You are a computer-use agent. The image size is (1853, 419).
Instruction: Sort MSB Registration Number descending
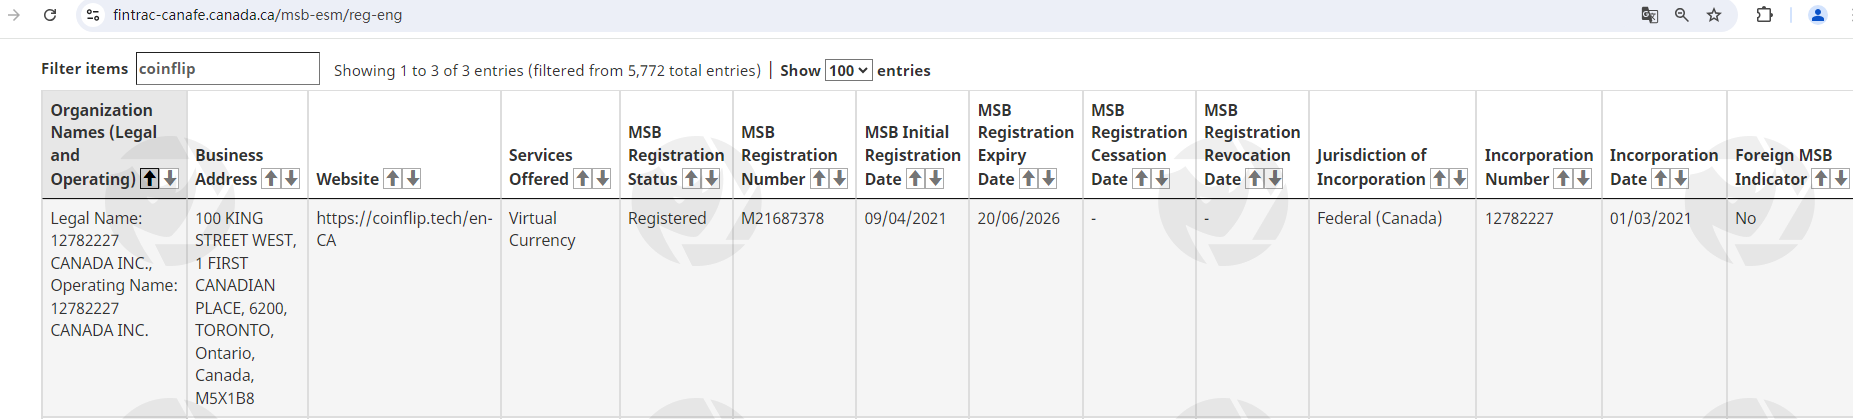click(x=840, y=179)
